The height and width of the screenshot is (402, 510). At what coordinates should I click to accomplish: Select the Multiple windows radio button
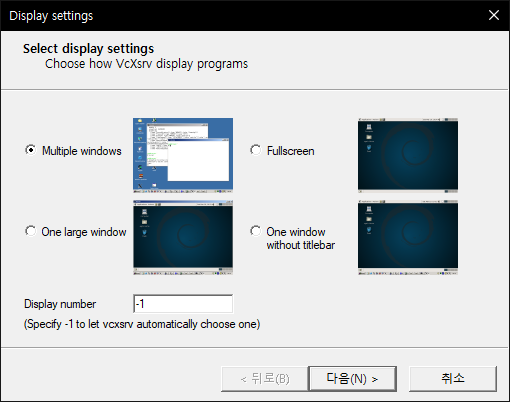pos(31,150)
